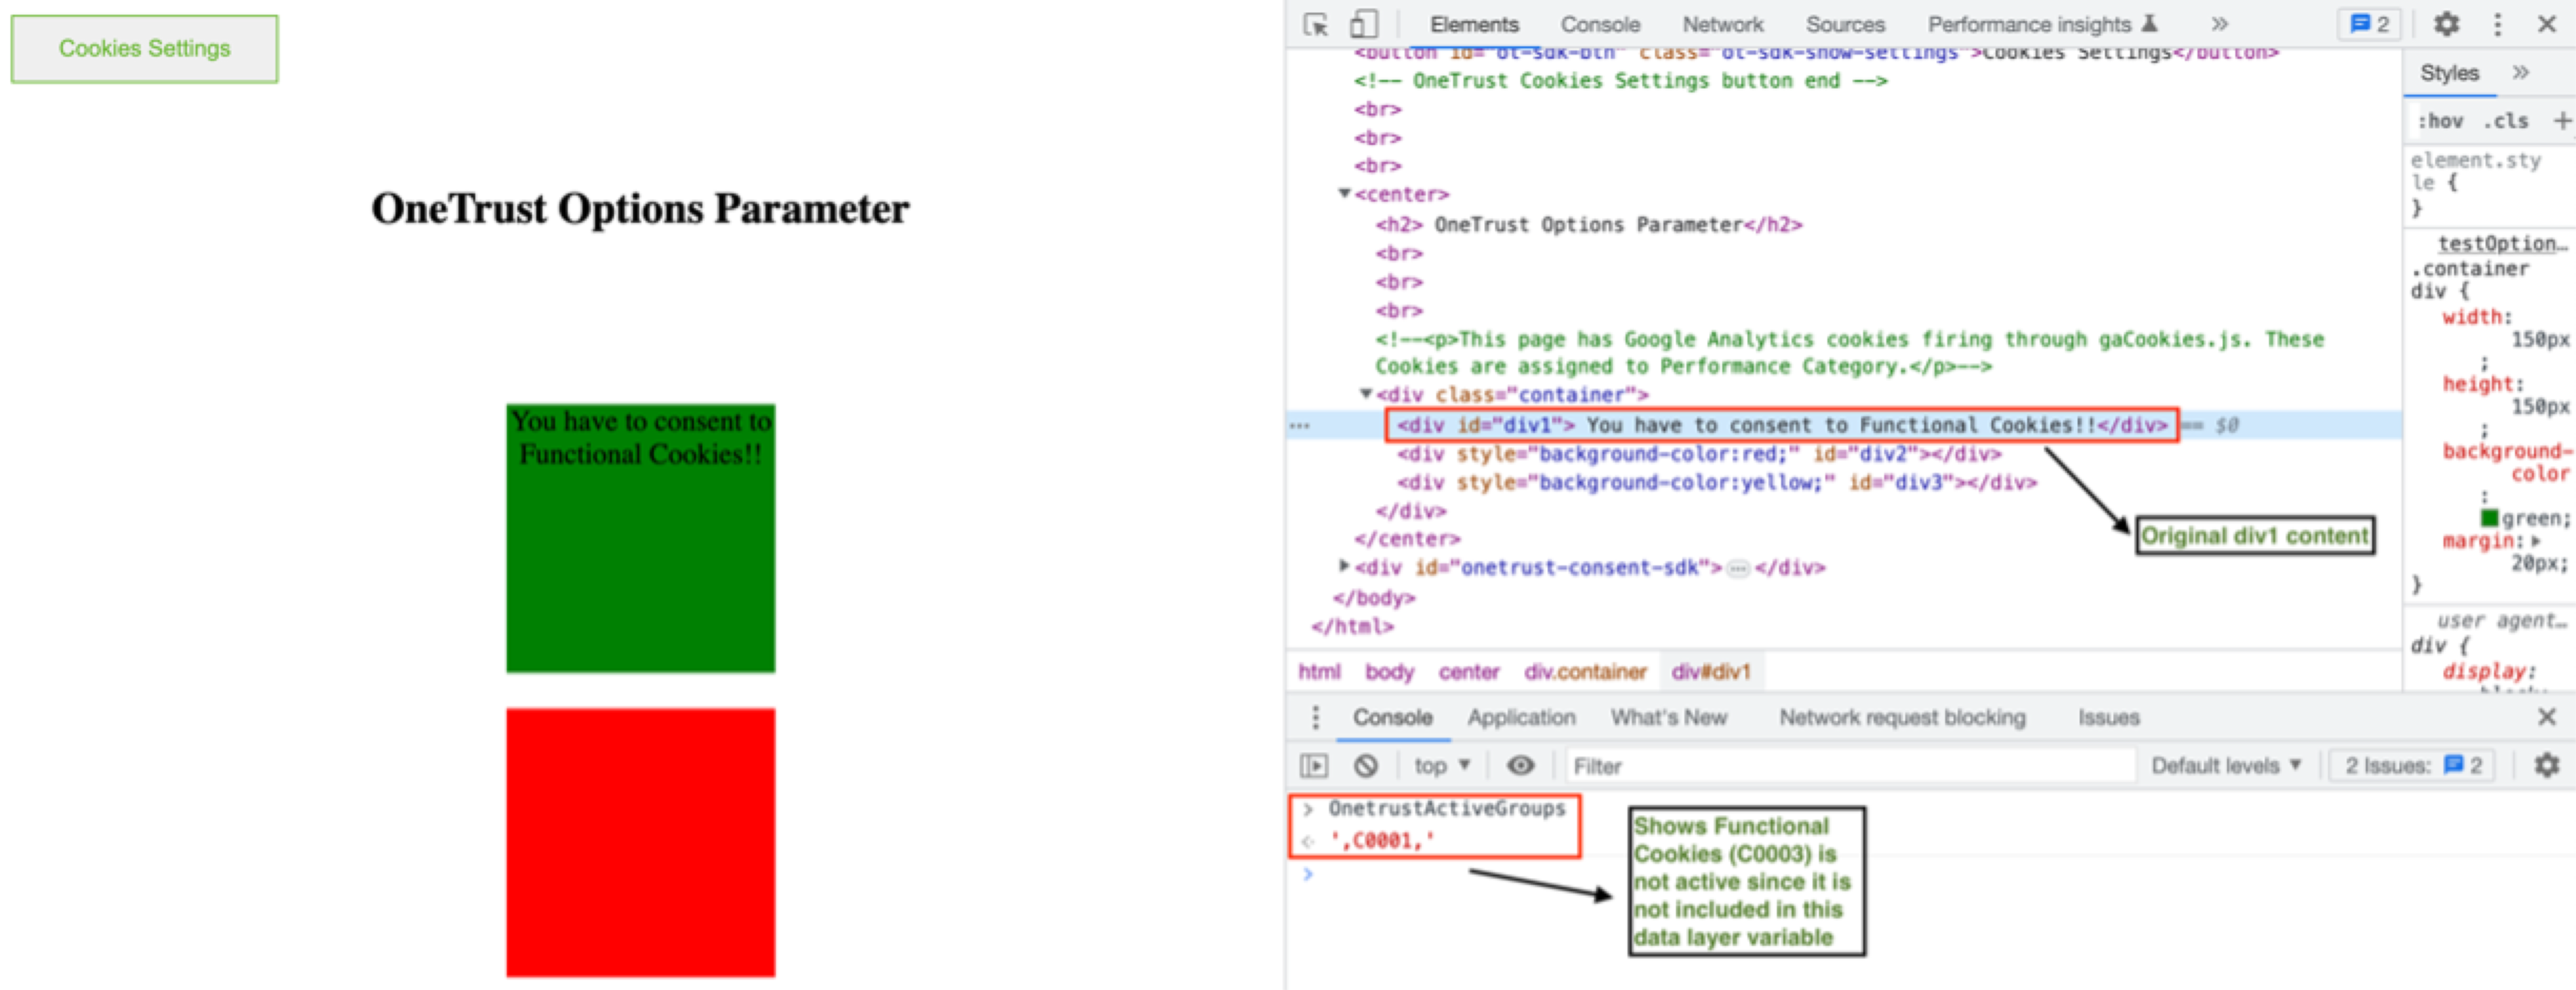The width and height of the screenshot is (2576, 990).
Task: Open the Default levels dropdown
Action: click(x=2226, y=766)
